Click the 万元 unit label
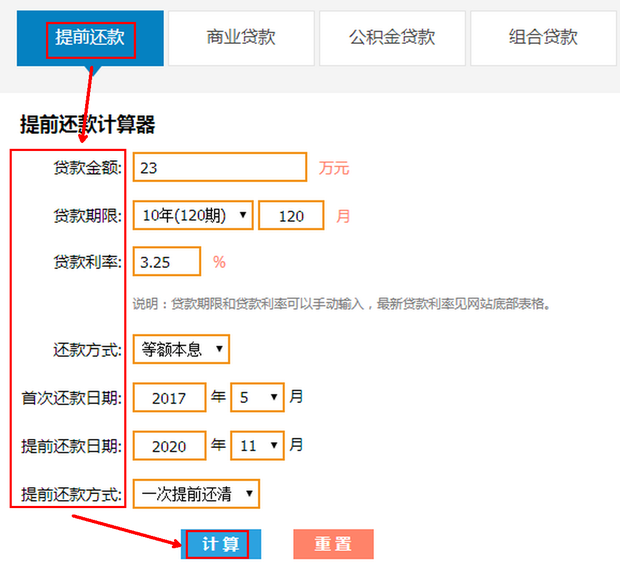This screenshot has width=620, height=575. pos(334,168)
